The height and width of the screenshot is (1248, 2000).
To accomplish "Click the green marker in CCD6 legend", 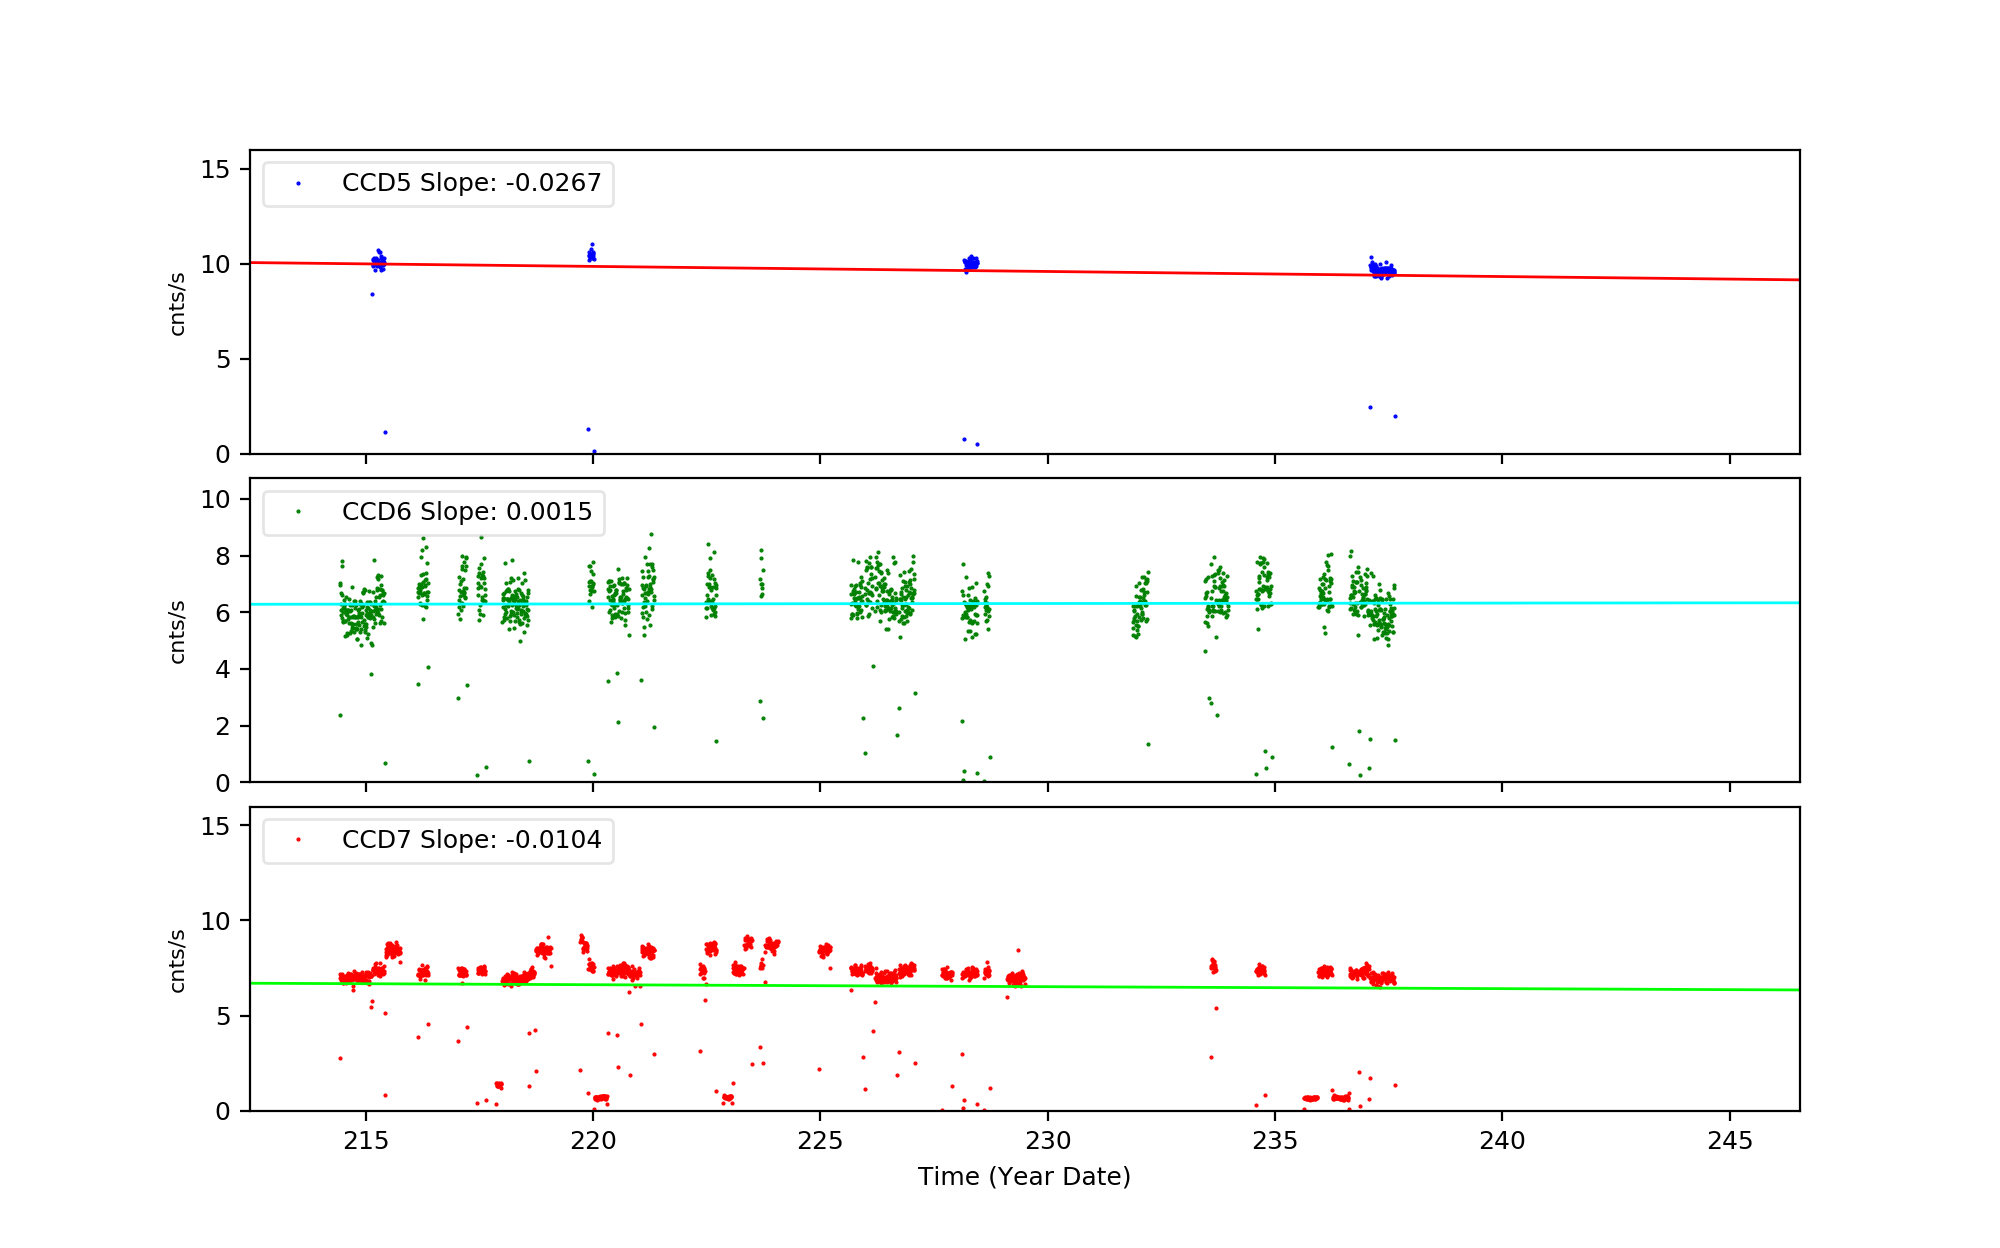I will click(x=298, y=512).
